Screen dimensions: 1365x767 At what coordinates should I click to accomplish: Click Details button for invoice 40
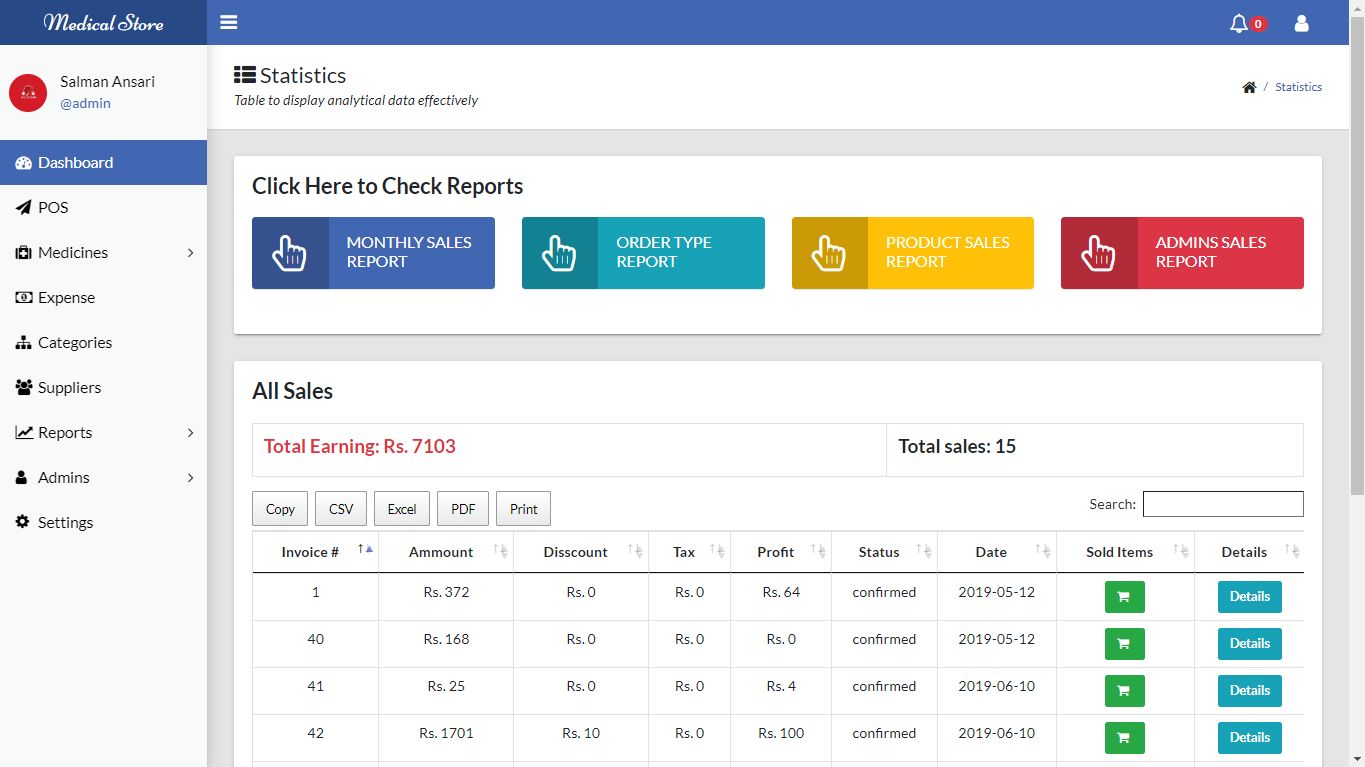pos(1249,644)
